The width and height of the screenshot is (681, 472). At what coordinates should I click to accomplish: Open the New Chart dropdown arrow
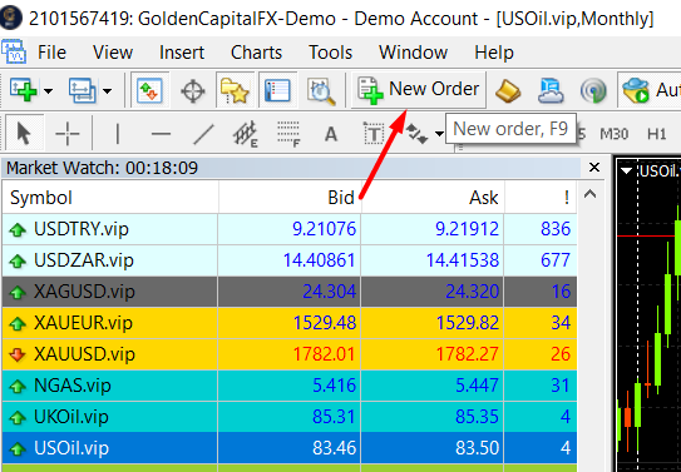(x=49, y=91)
